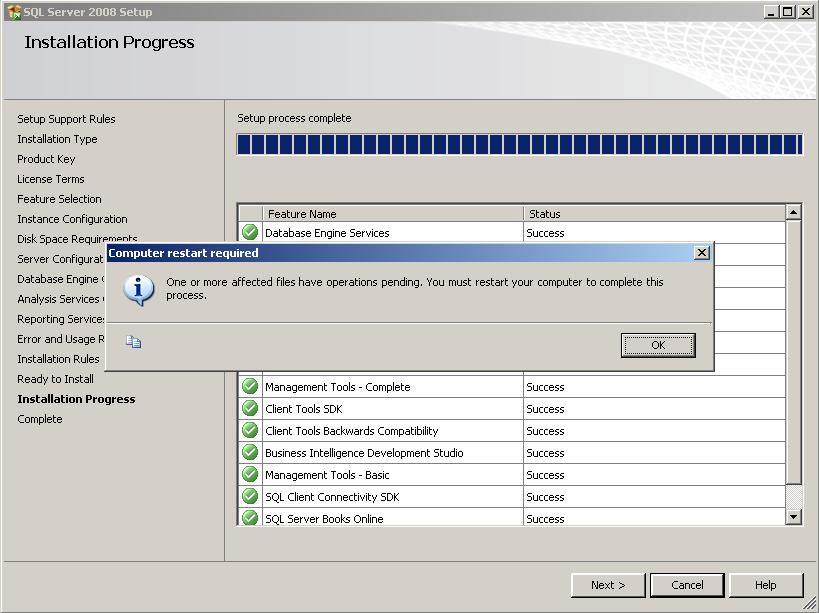
Task: Click Success status for SQL Server Books Online
Action: pyautogui.click(x=545, y=518)
